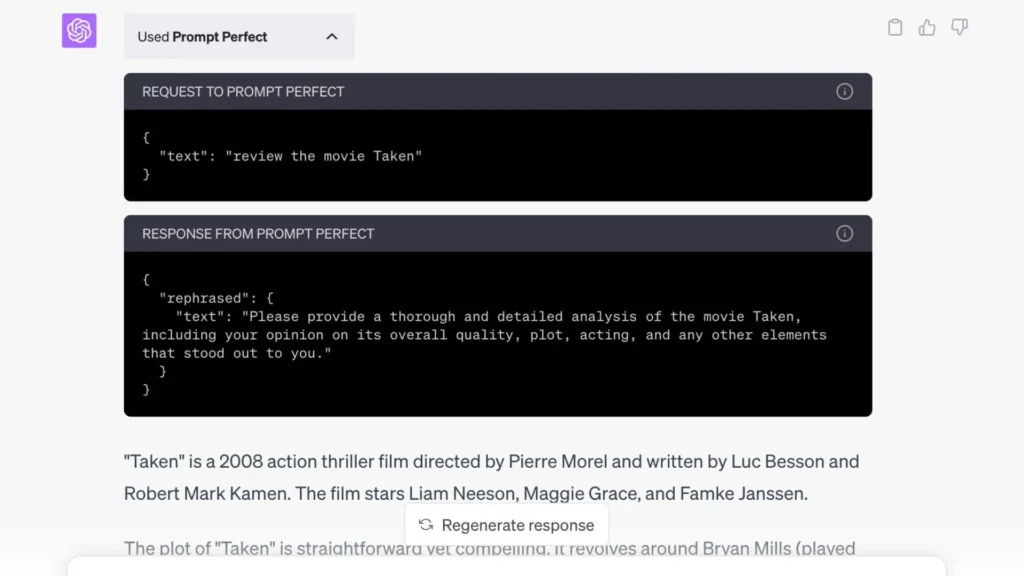The image size is (1024, 576).
Task: Copy the response with the clipboard icon
Action: [x=895, y=28]
